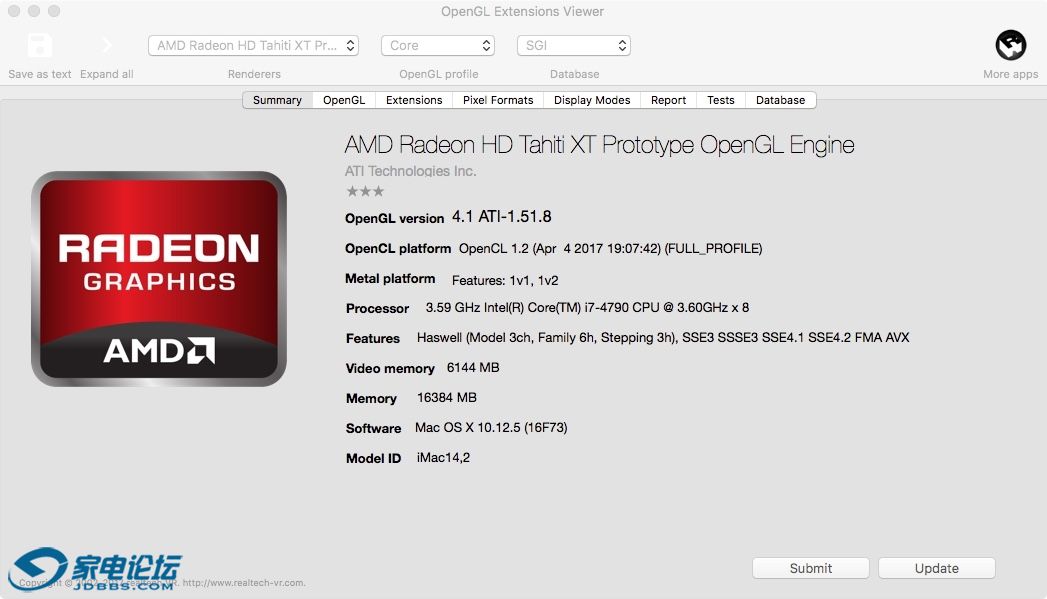
Task: Switch to the OpenGL tab
Action: 344,100
